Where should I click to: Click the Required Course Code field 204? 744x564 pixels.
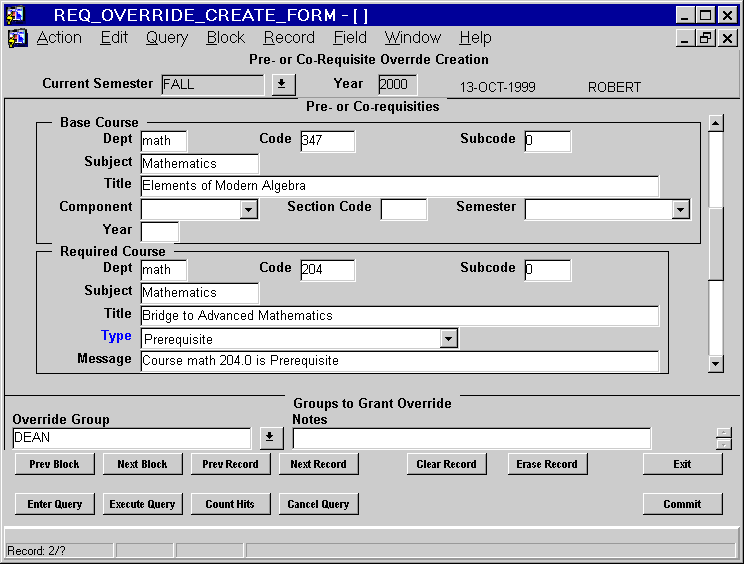click(x=327, y=270)
